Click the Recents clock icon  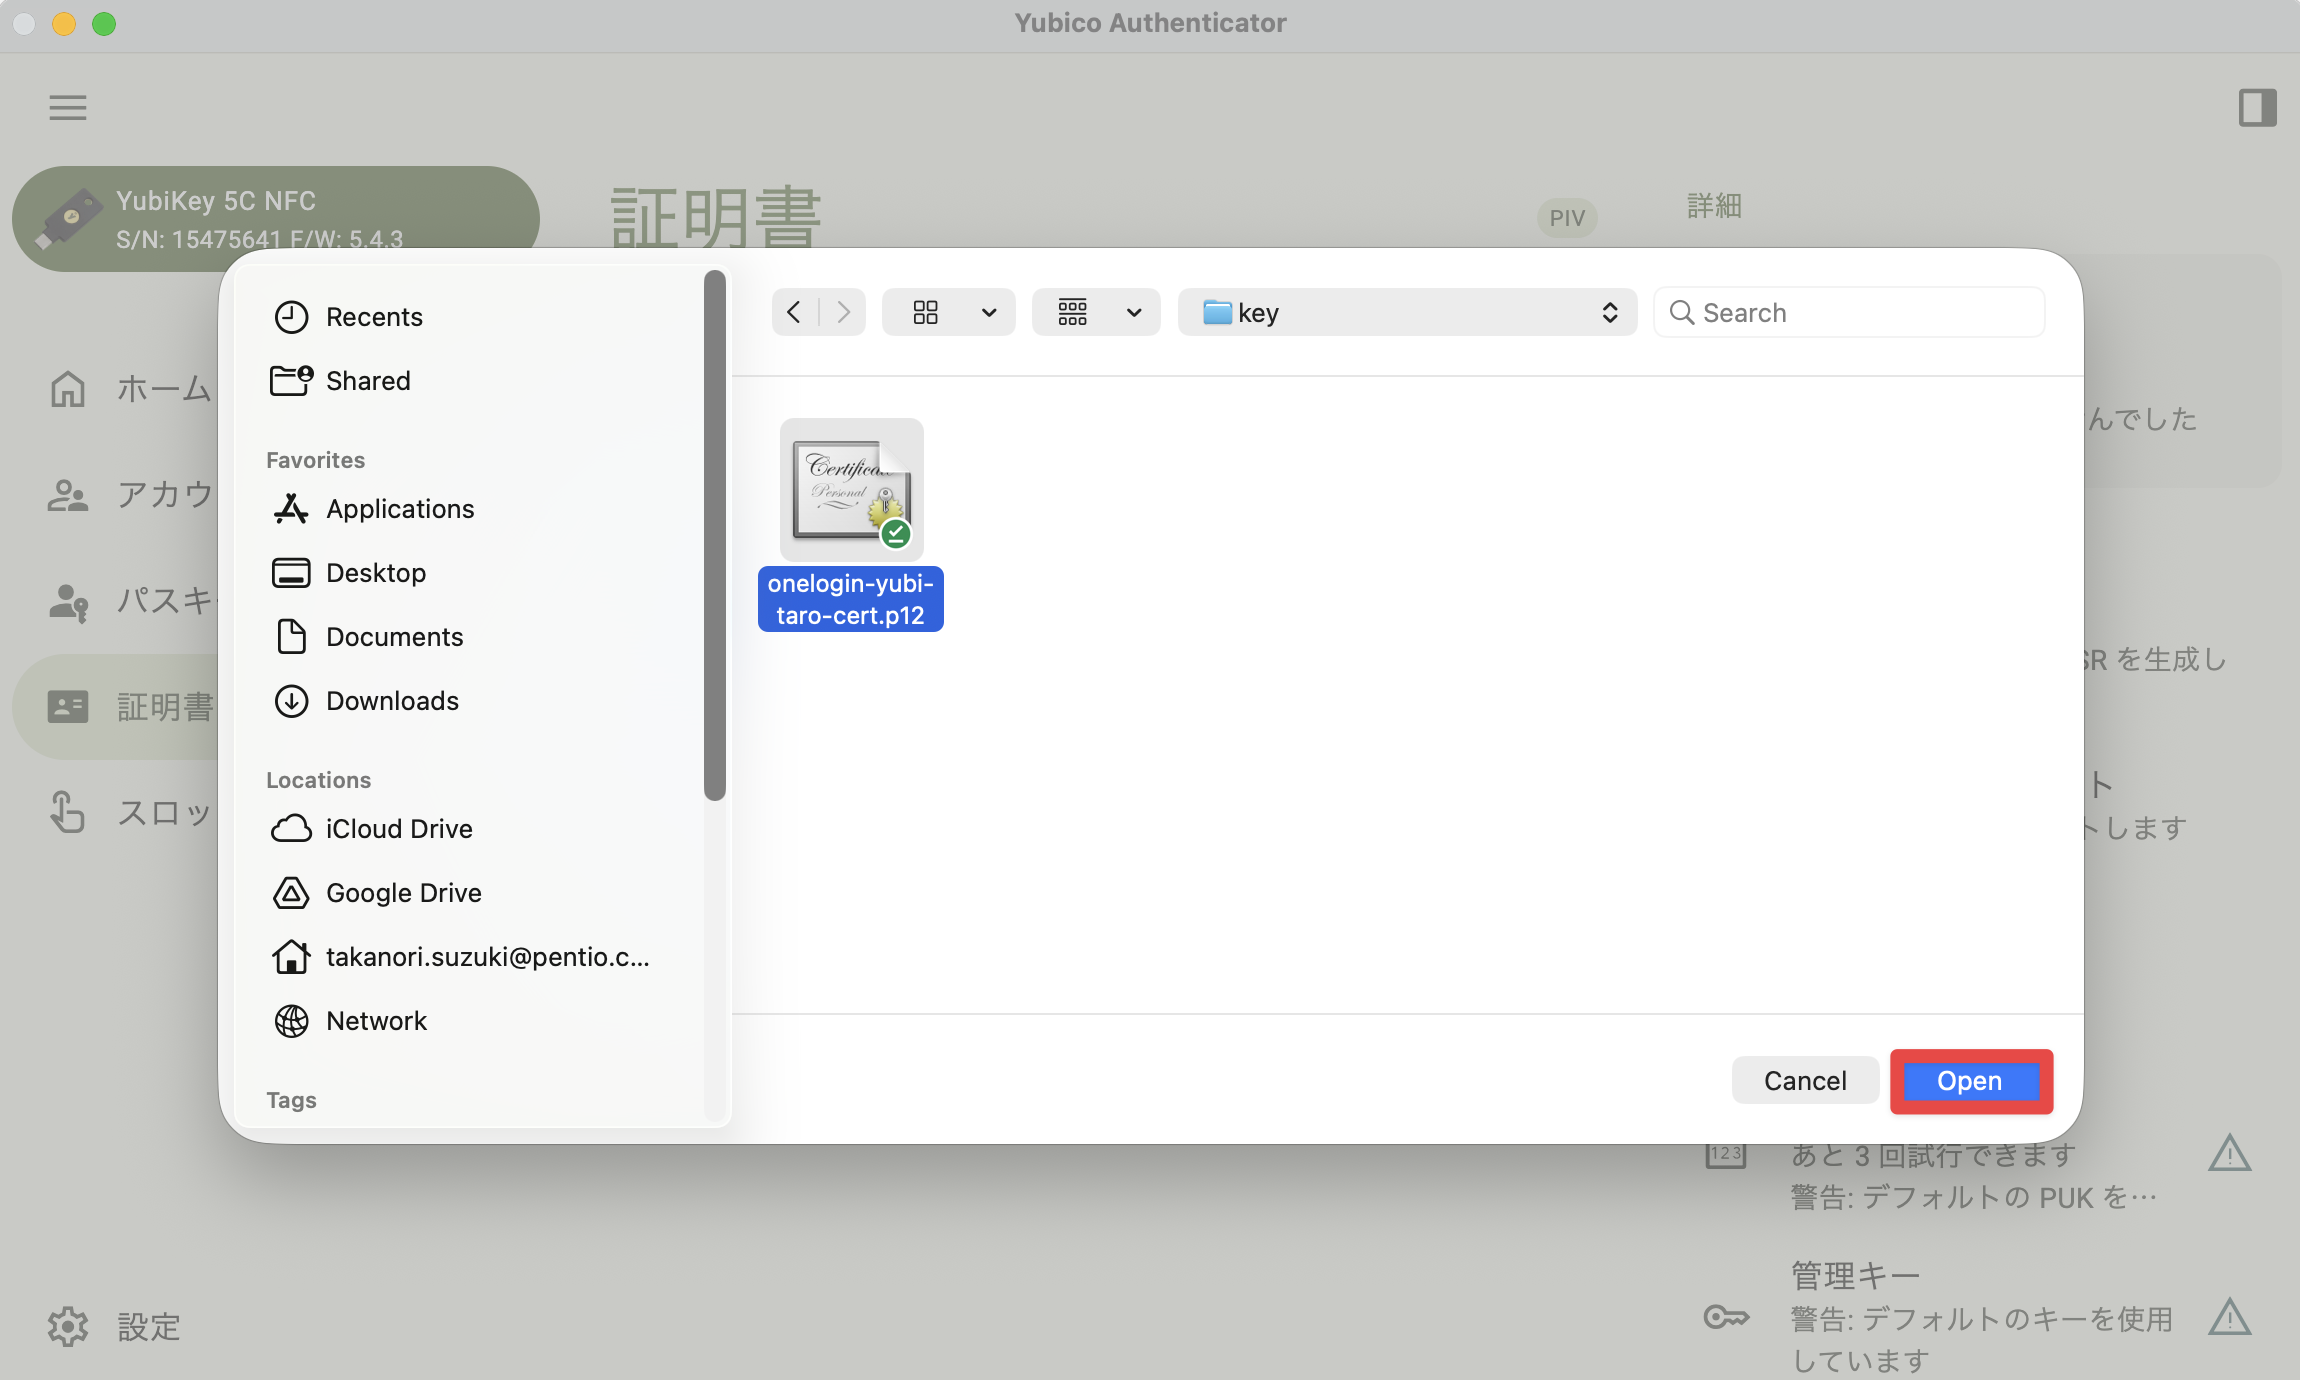(x=291, y=317)
